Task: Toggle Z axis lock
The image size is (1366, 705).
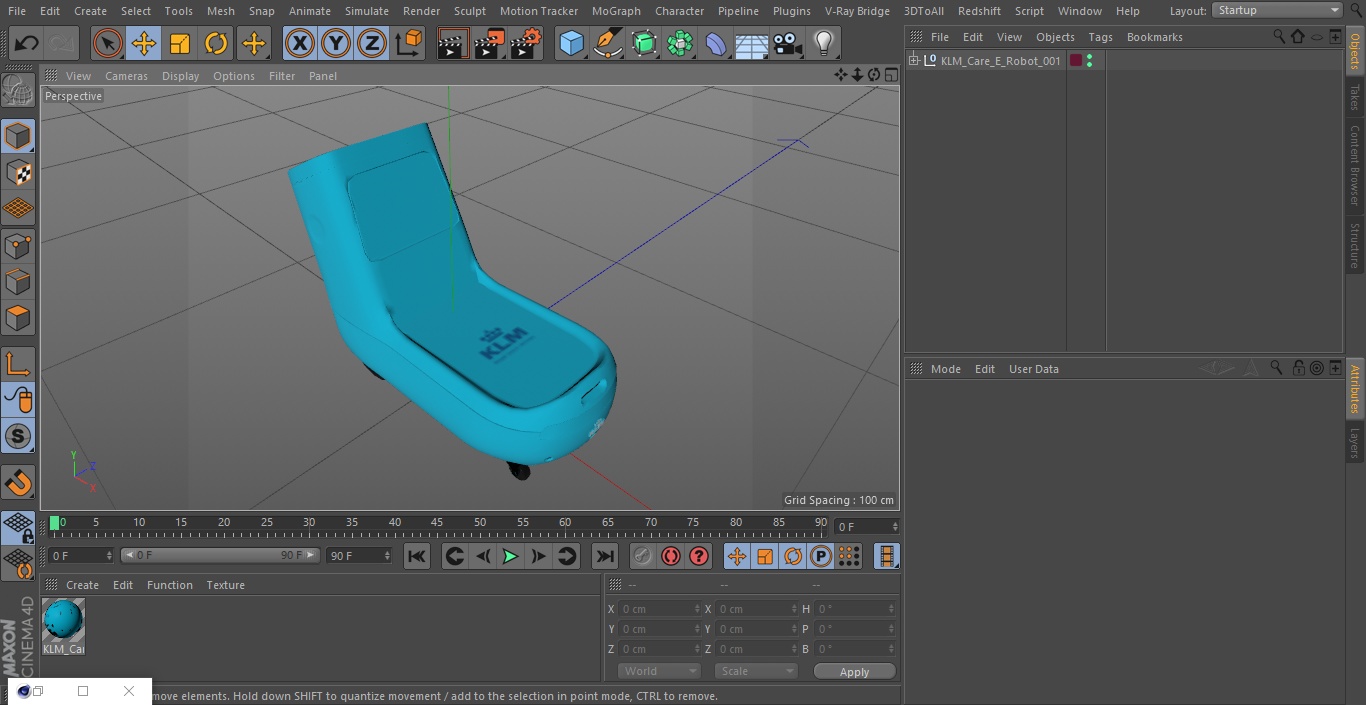Action: (372, 44)
